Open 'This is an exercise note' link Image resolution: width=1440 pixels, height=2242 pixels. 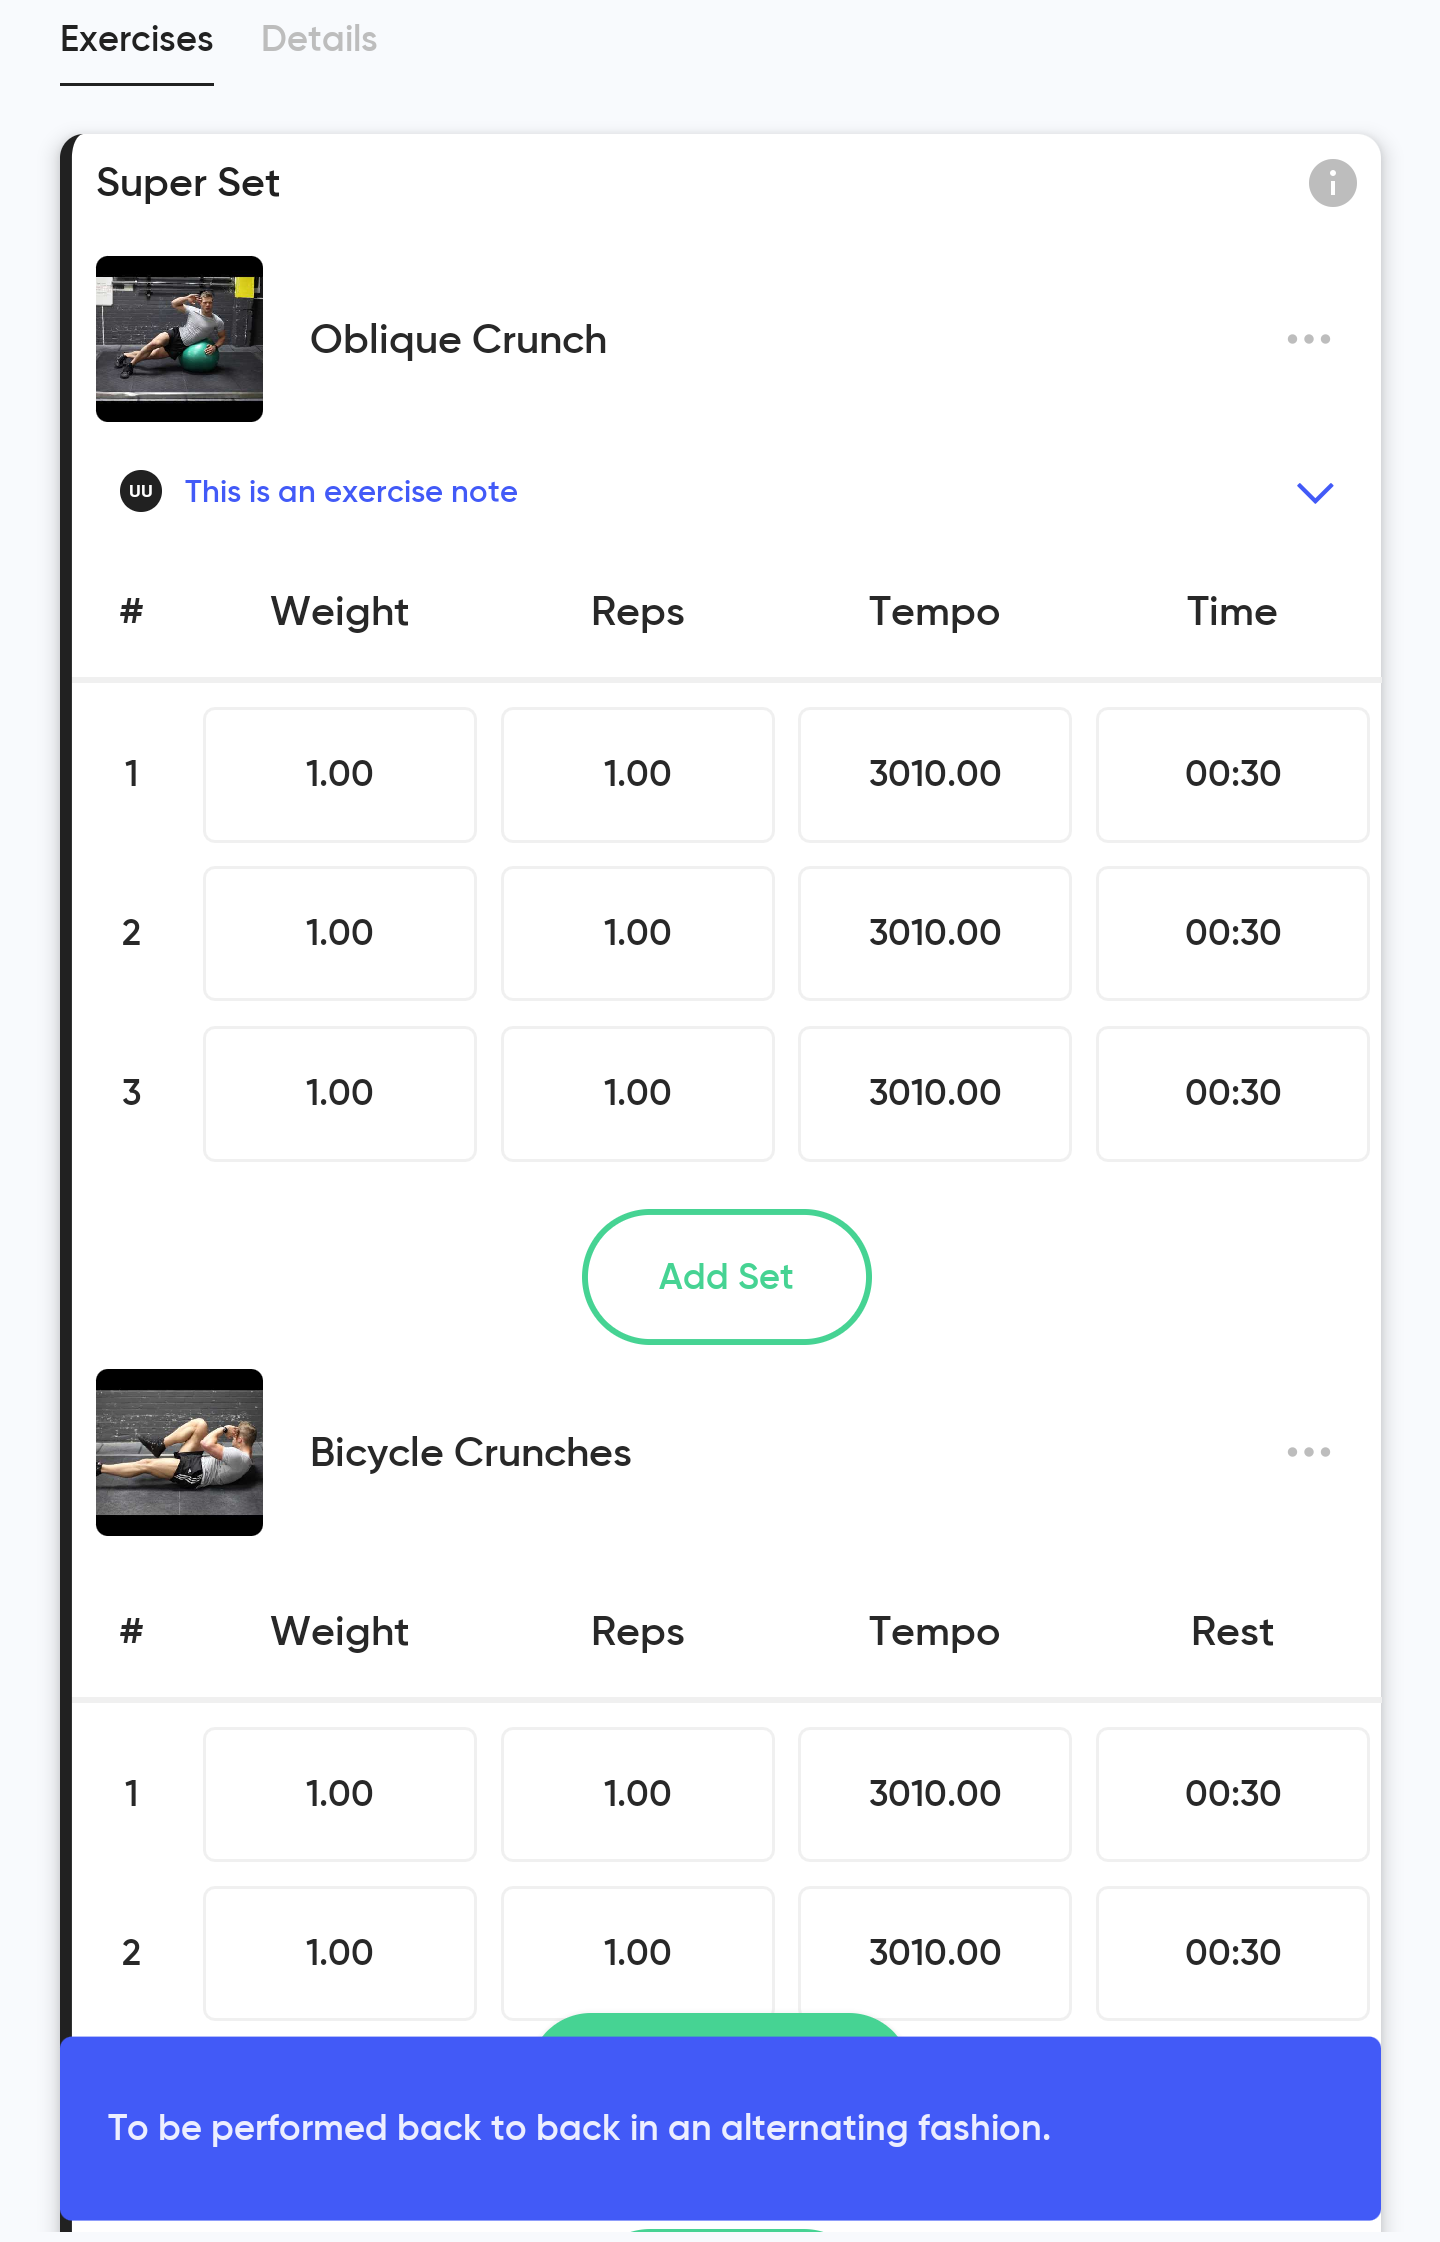351,492
